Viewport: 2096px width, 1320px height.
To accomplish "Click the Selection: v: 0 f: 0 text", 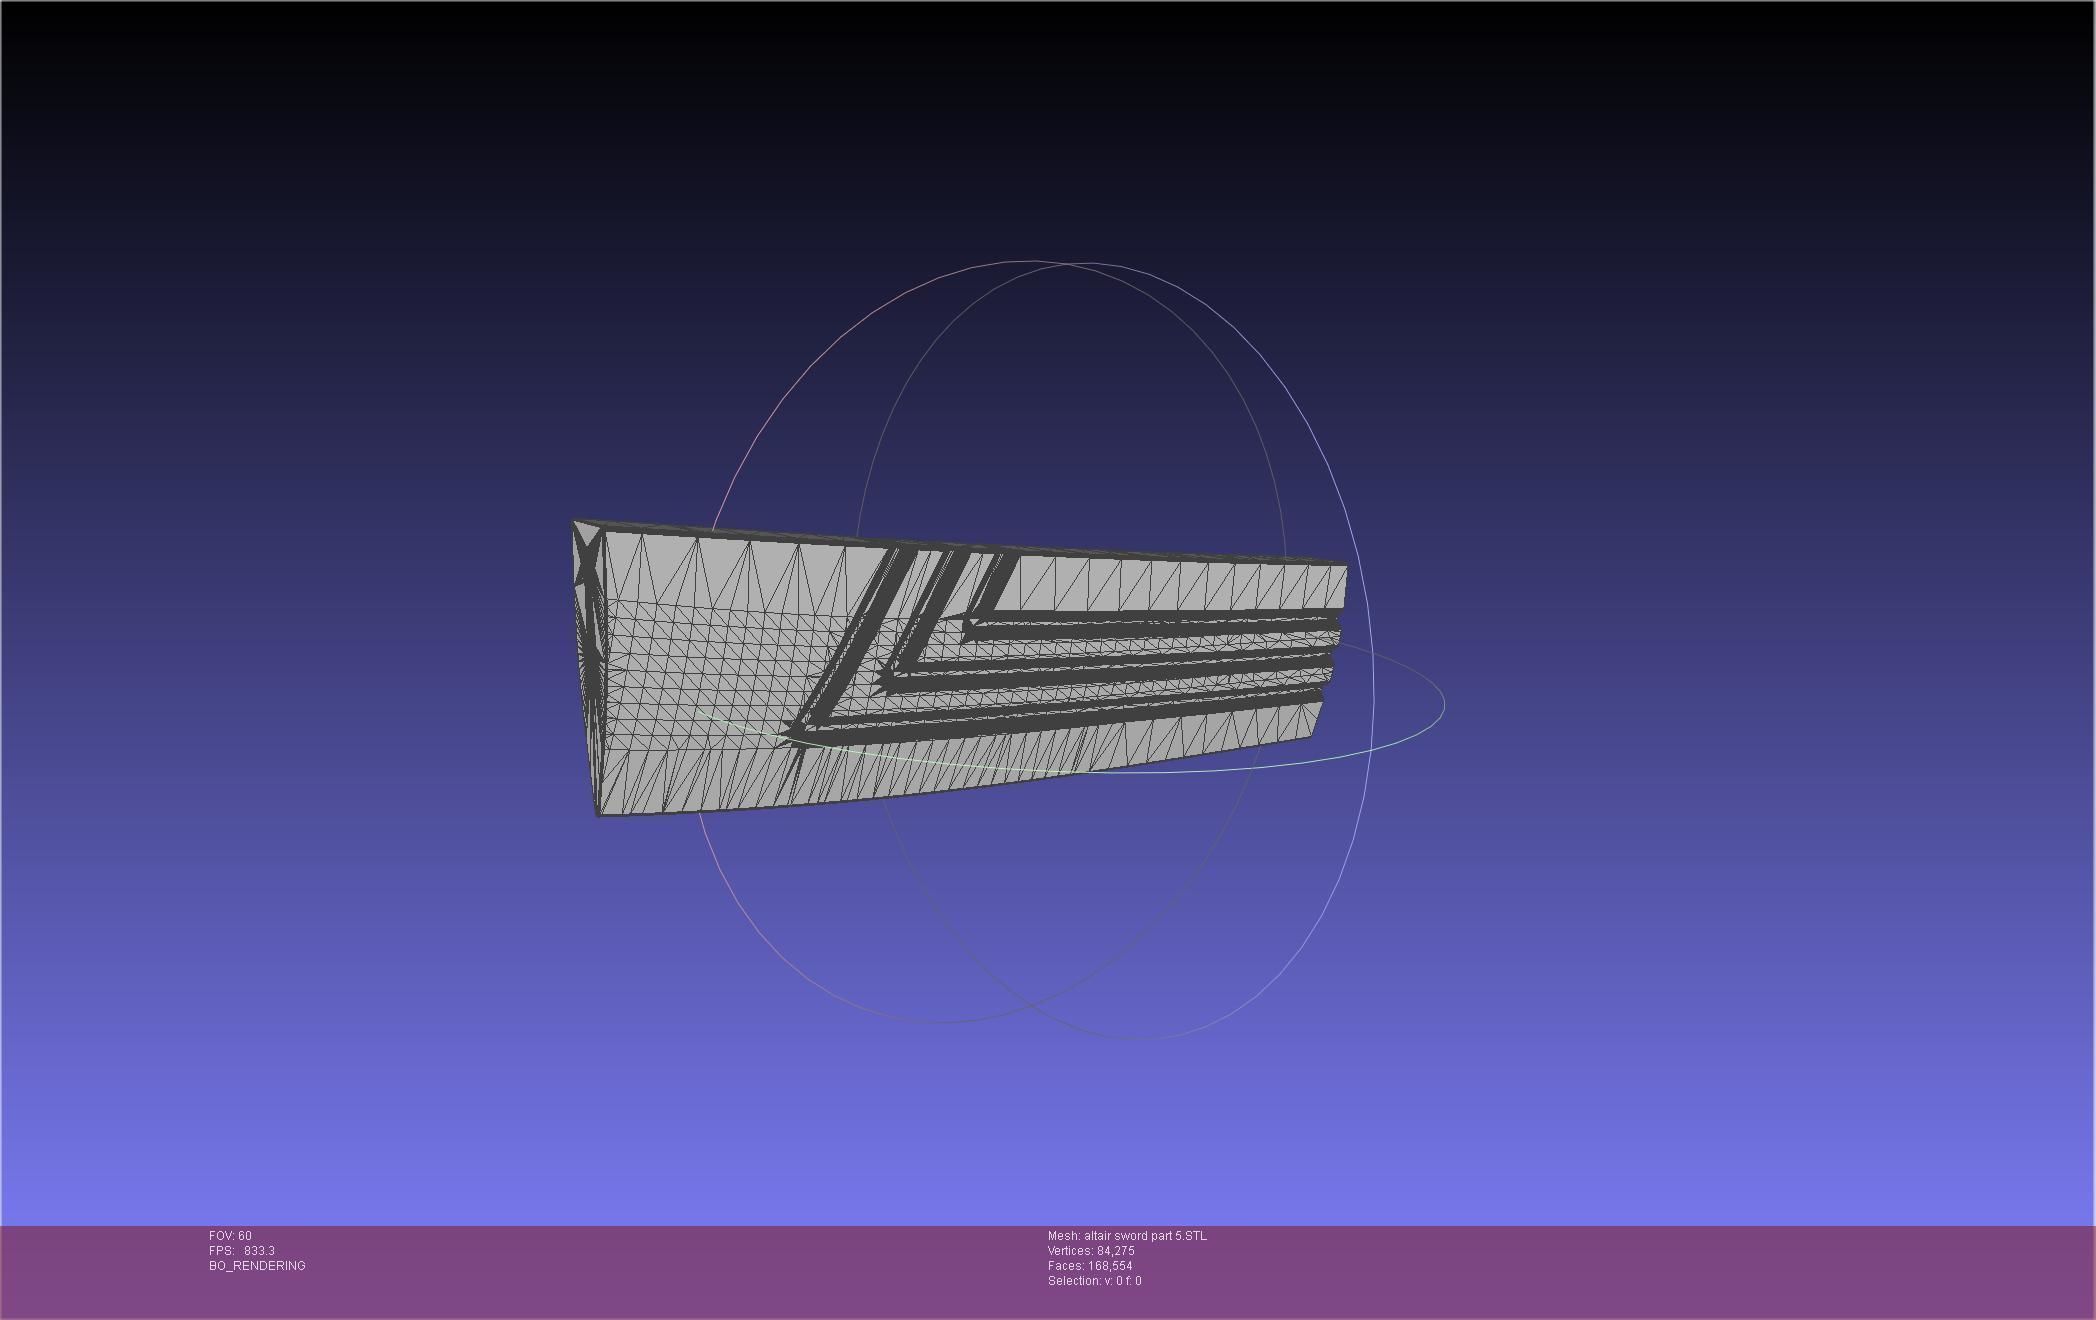I will pyautogui.click(x=1094, y=1281).
